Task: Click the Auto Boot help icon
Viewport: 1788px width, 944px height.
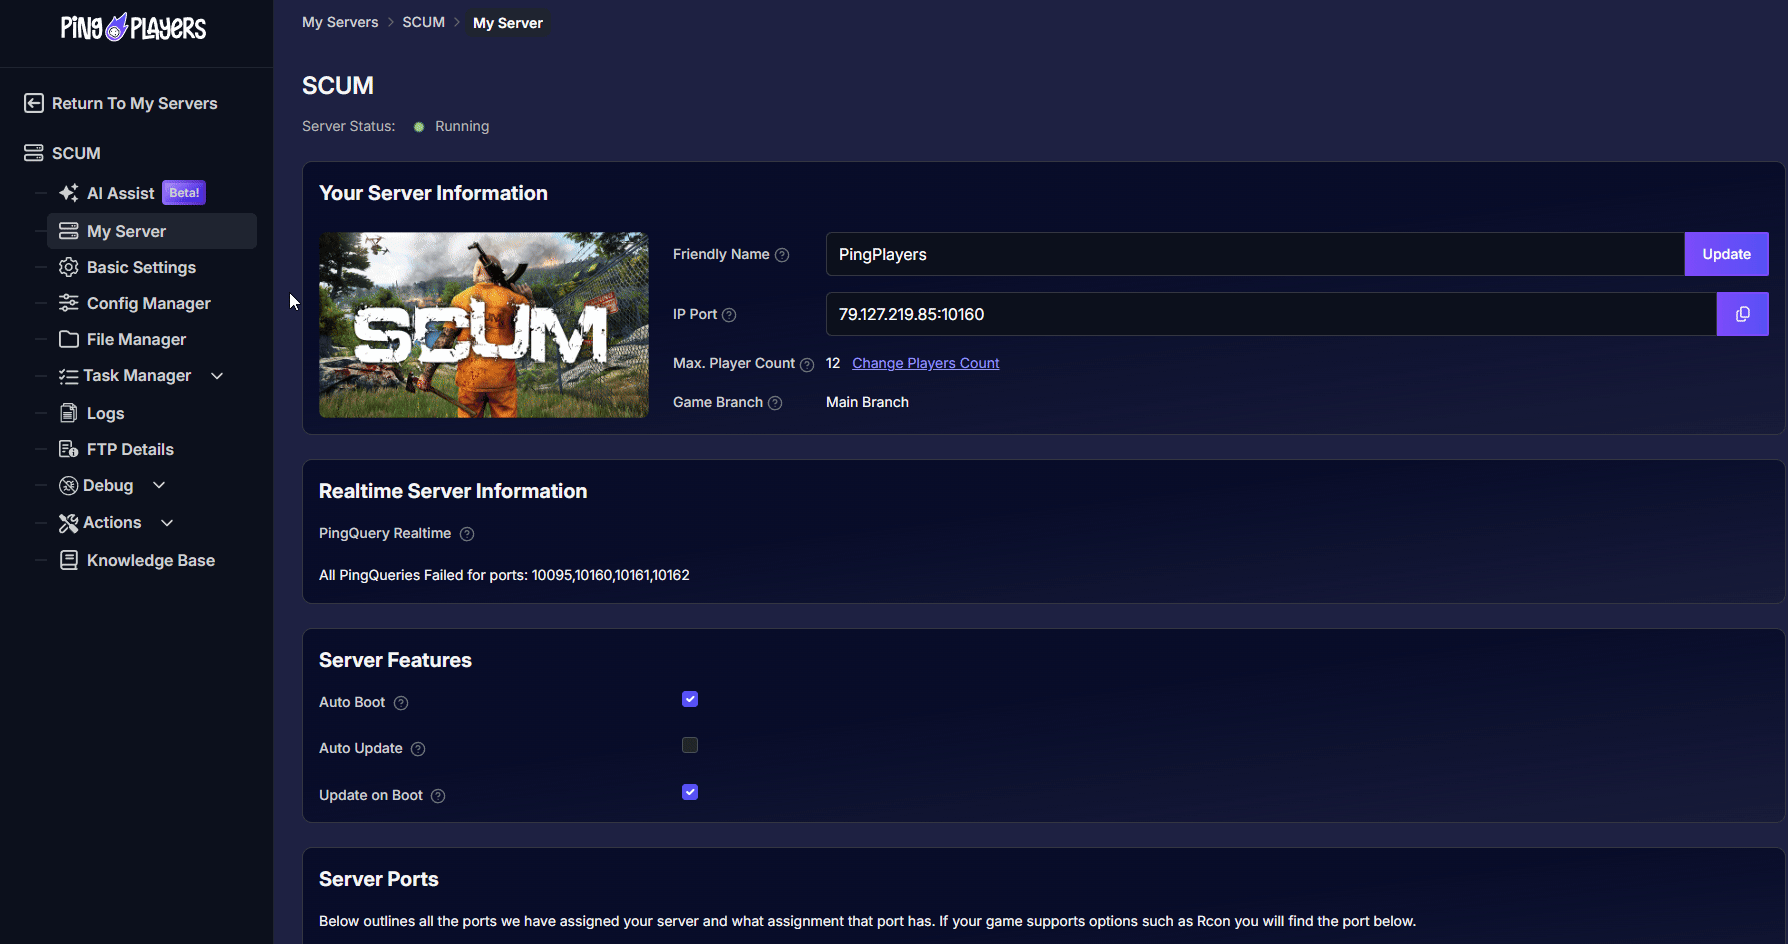Action: click(x=401, y=703)
